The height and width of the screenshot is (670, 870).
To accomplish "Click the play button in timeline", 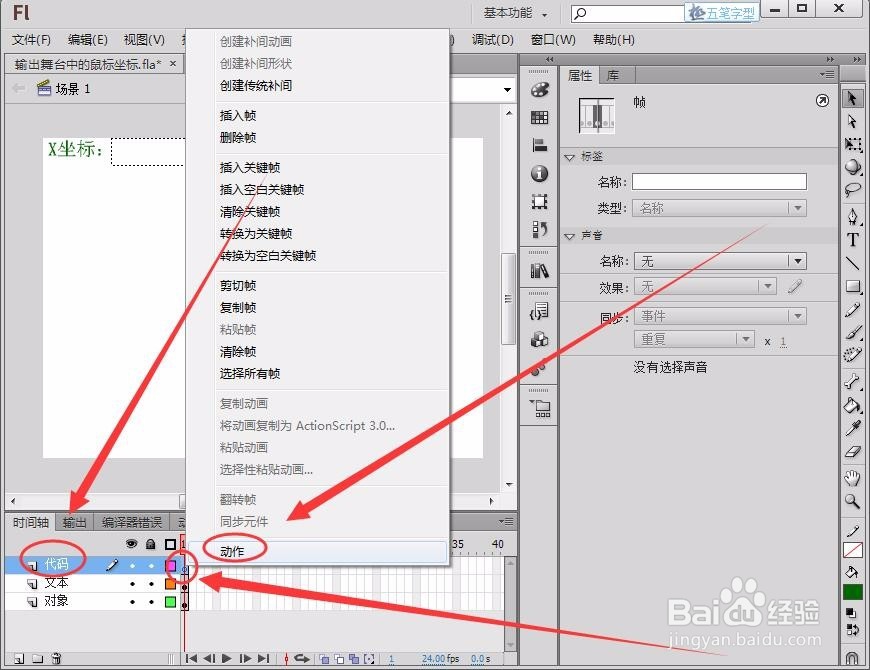I will click(x=226, y=658).
